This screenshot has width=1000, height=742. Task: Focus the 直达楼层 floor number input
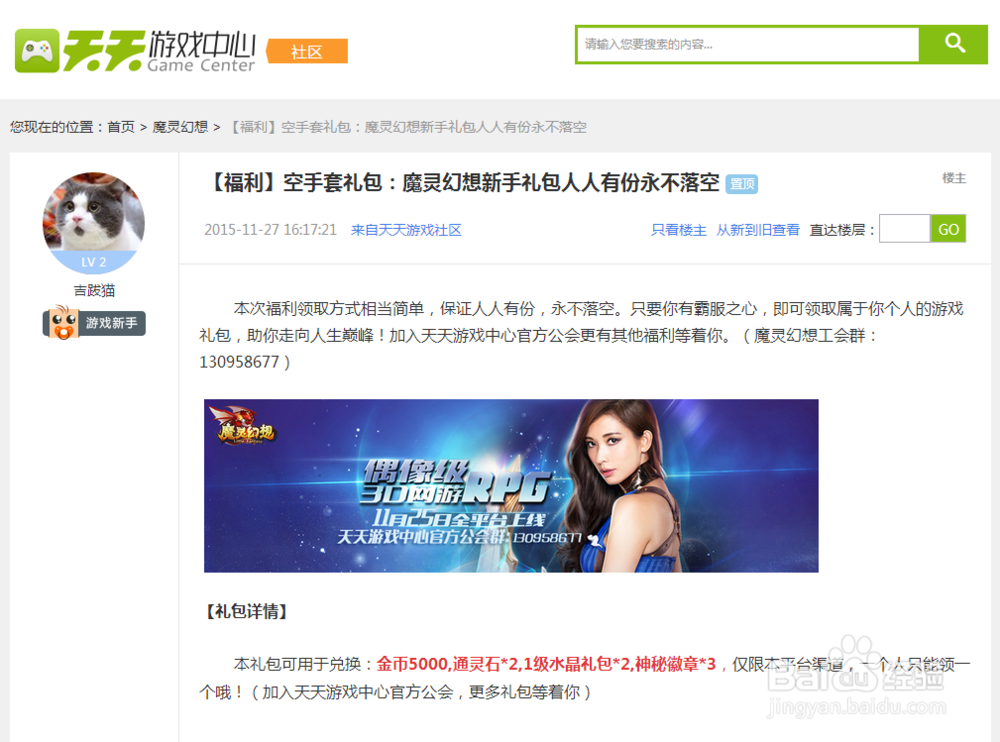(904, 228)
